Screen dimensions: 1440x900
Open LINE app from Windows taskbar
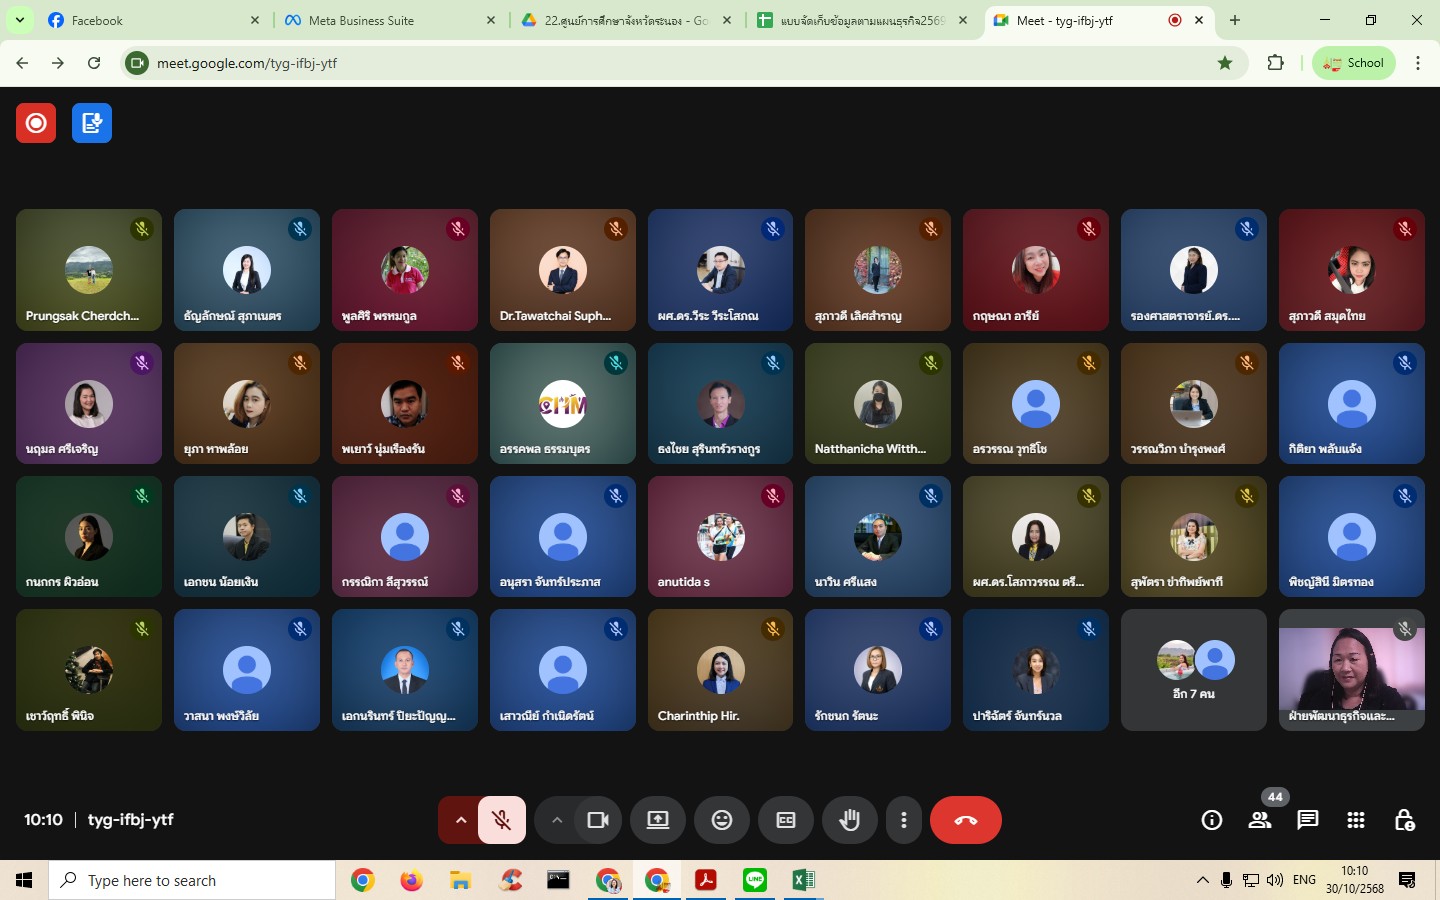[x=755, y=880]
